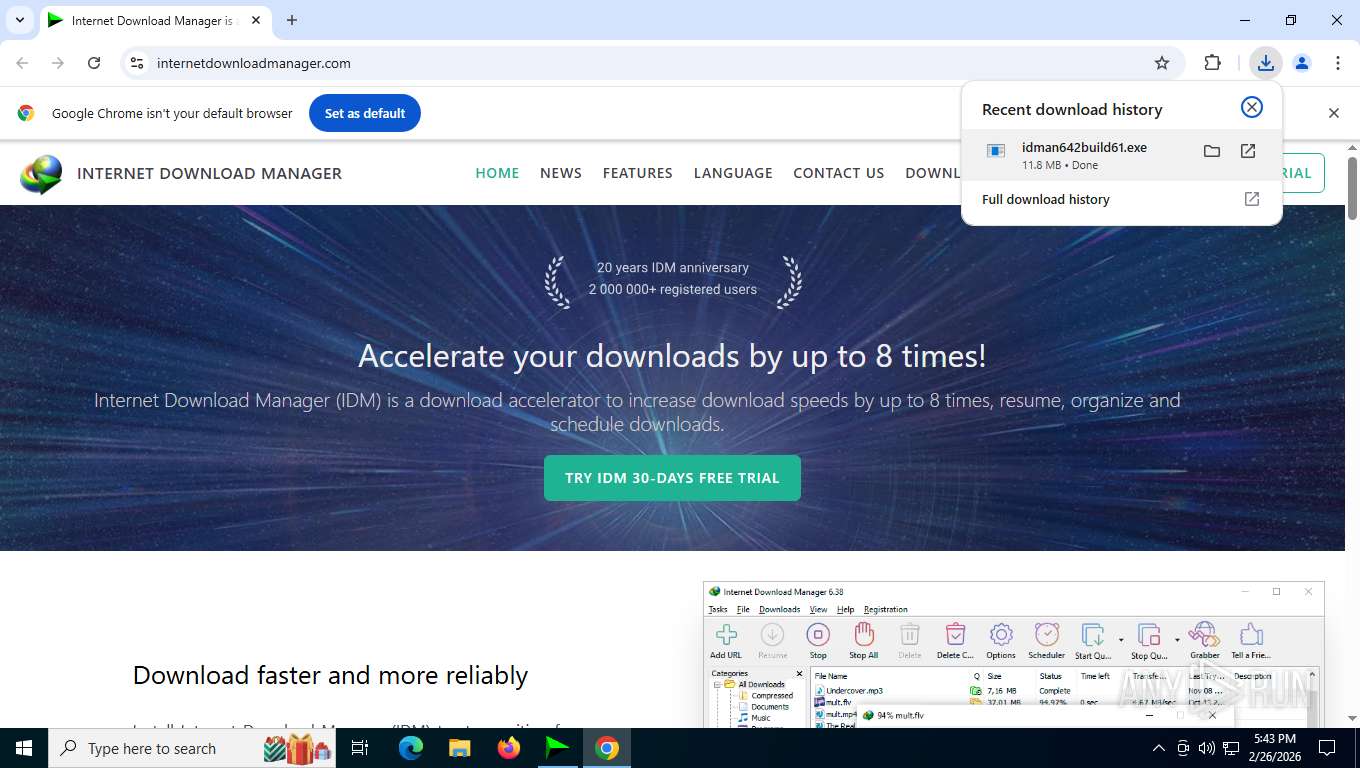Open a new browser tab
Viewport: 1360px width, 768px height.
(x=292, y=20)
